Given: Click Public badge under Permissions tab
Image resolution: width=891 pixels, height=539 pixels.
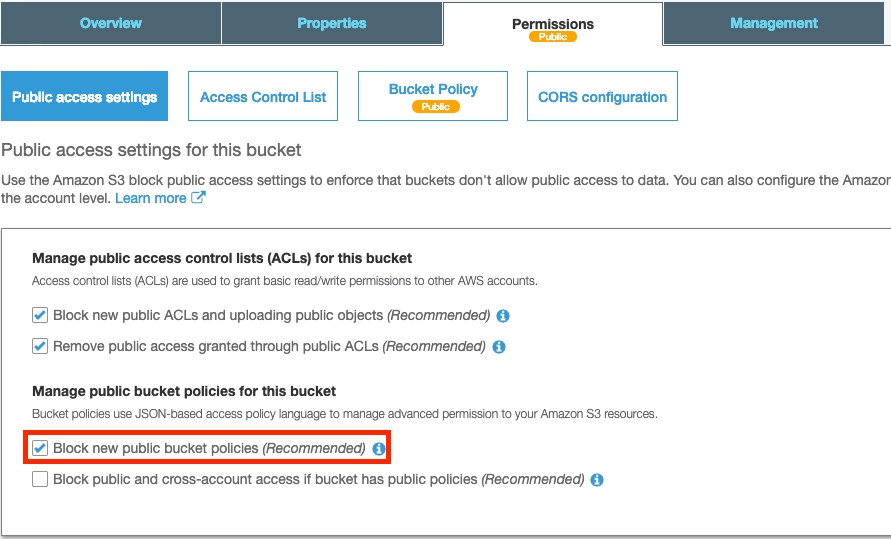Looking at the screenshot, I should tap(553, 37).
